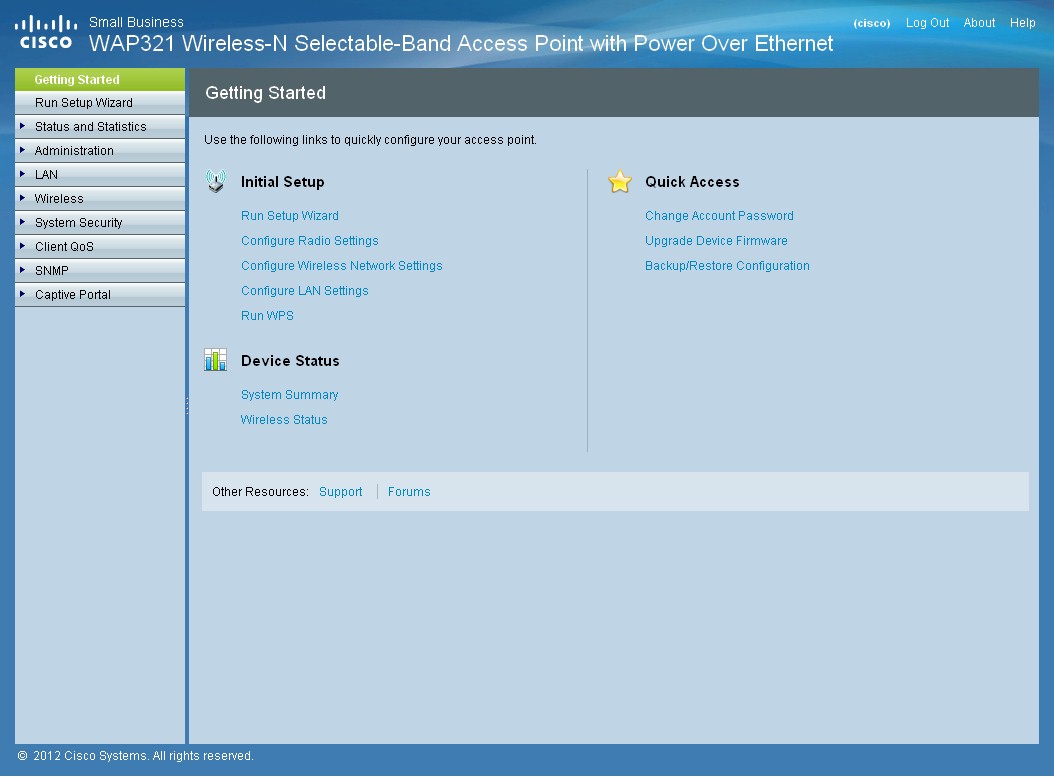Click the Device Status heading
Screen dimensions: 1054x780
coord(290,361)
